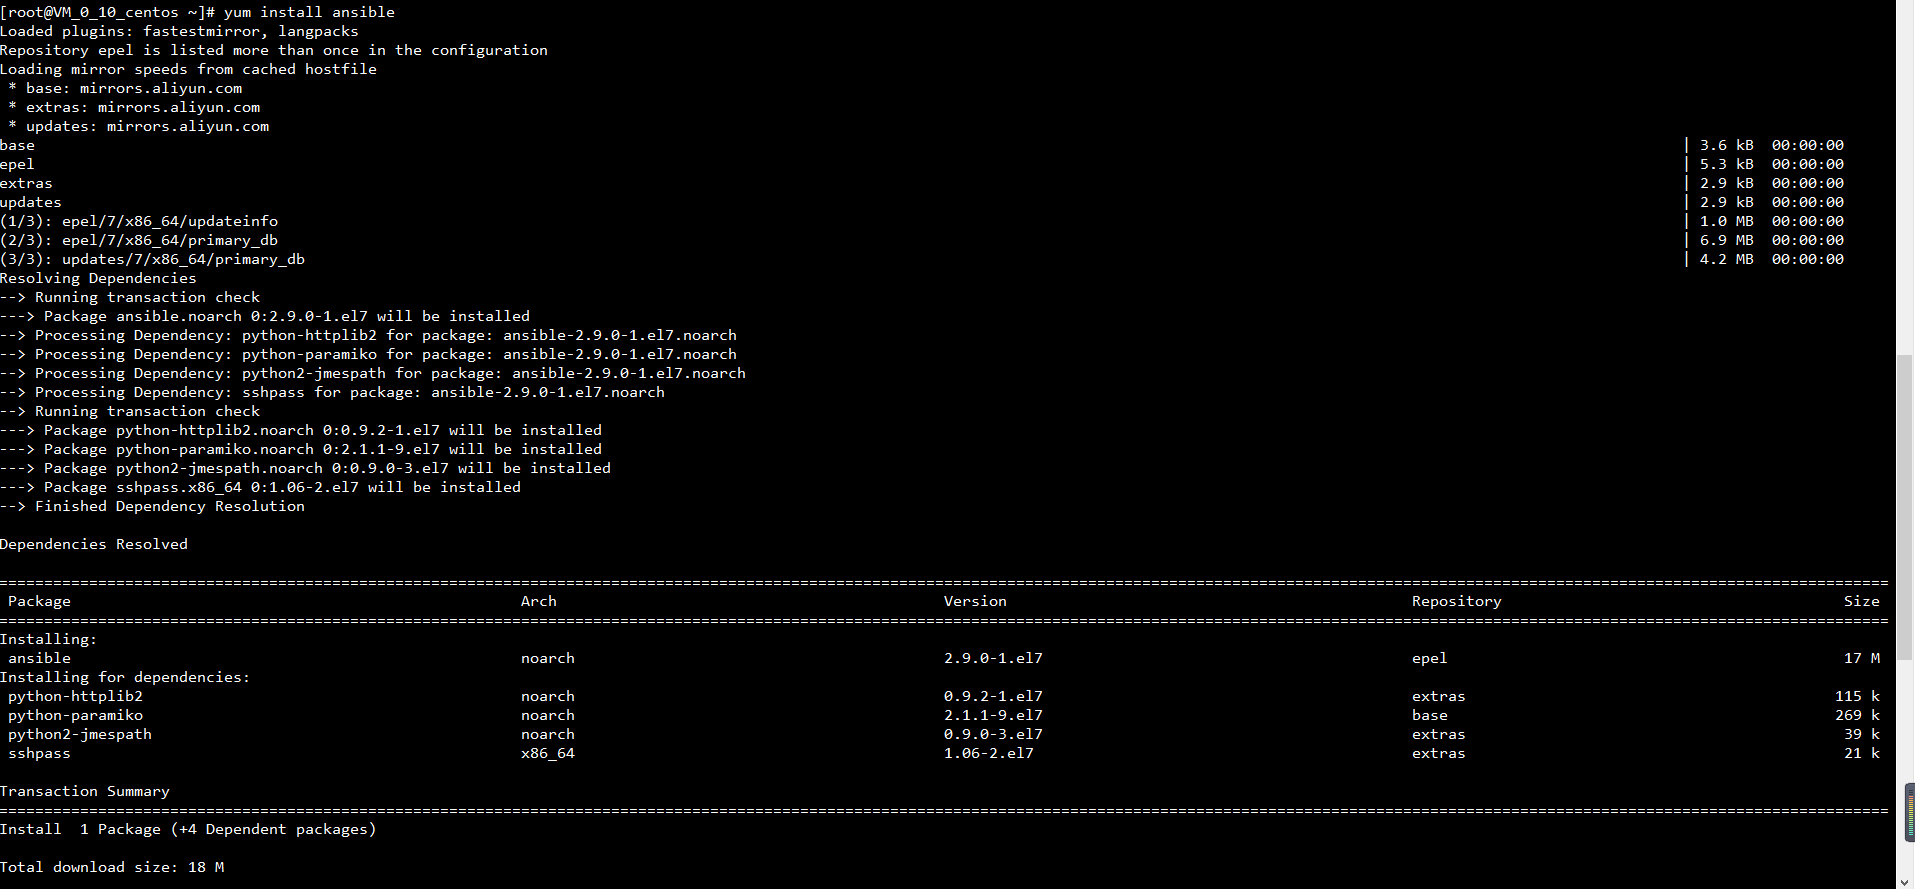The width and height of the screenshot is (1915, 889).
Task: Click 'base' repository cell in python-paramiko row
Action: [x=1430, y=715]
